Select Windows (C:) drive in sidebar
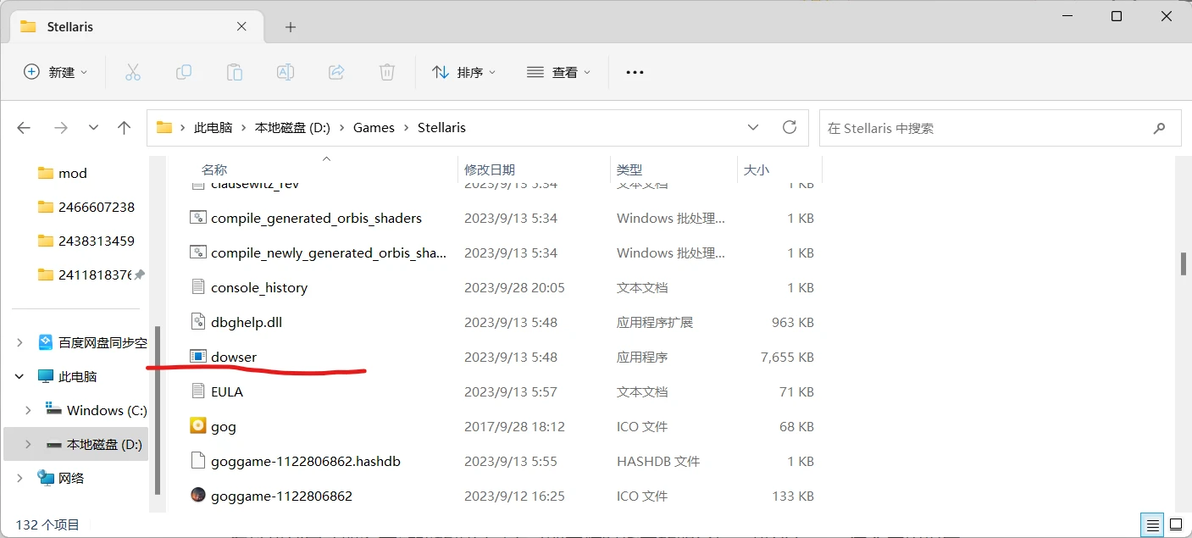This screenshot has height=538, width=1192. [x=106, y=410]
